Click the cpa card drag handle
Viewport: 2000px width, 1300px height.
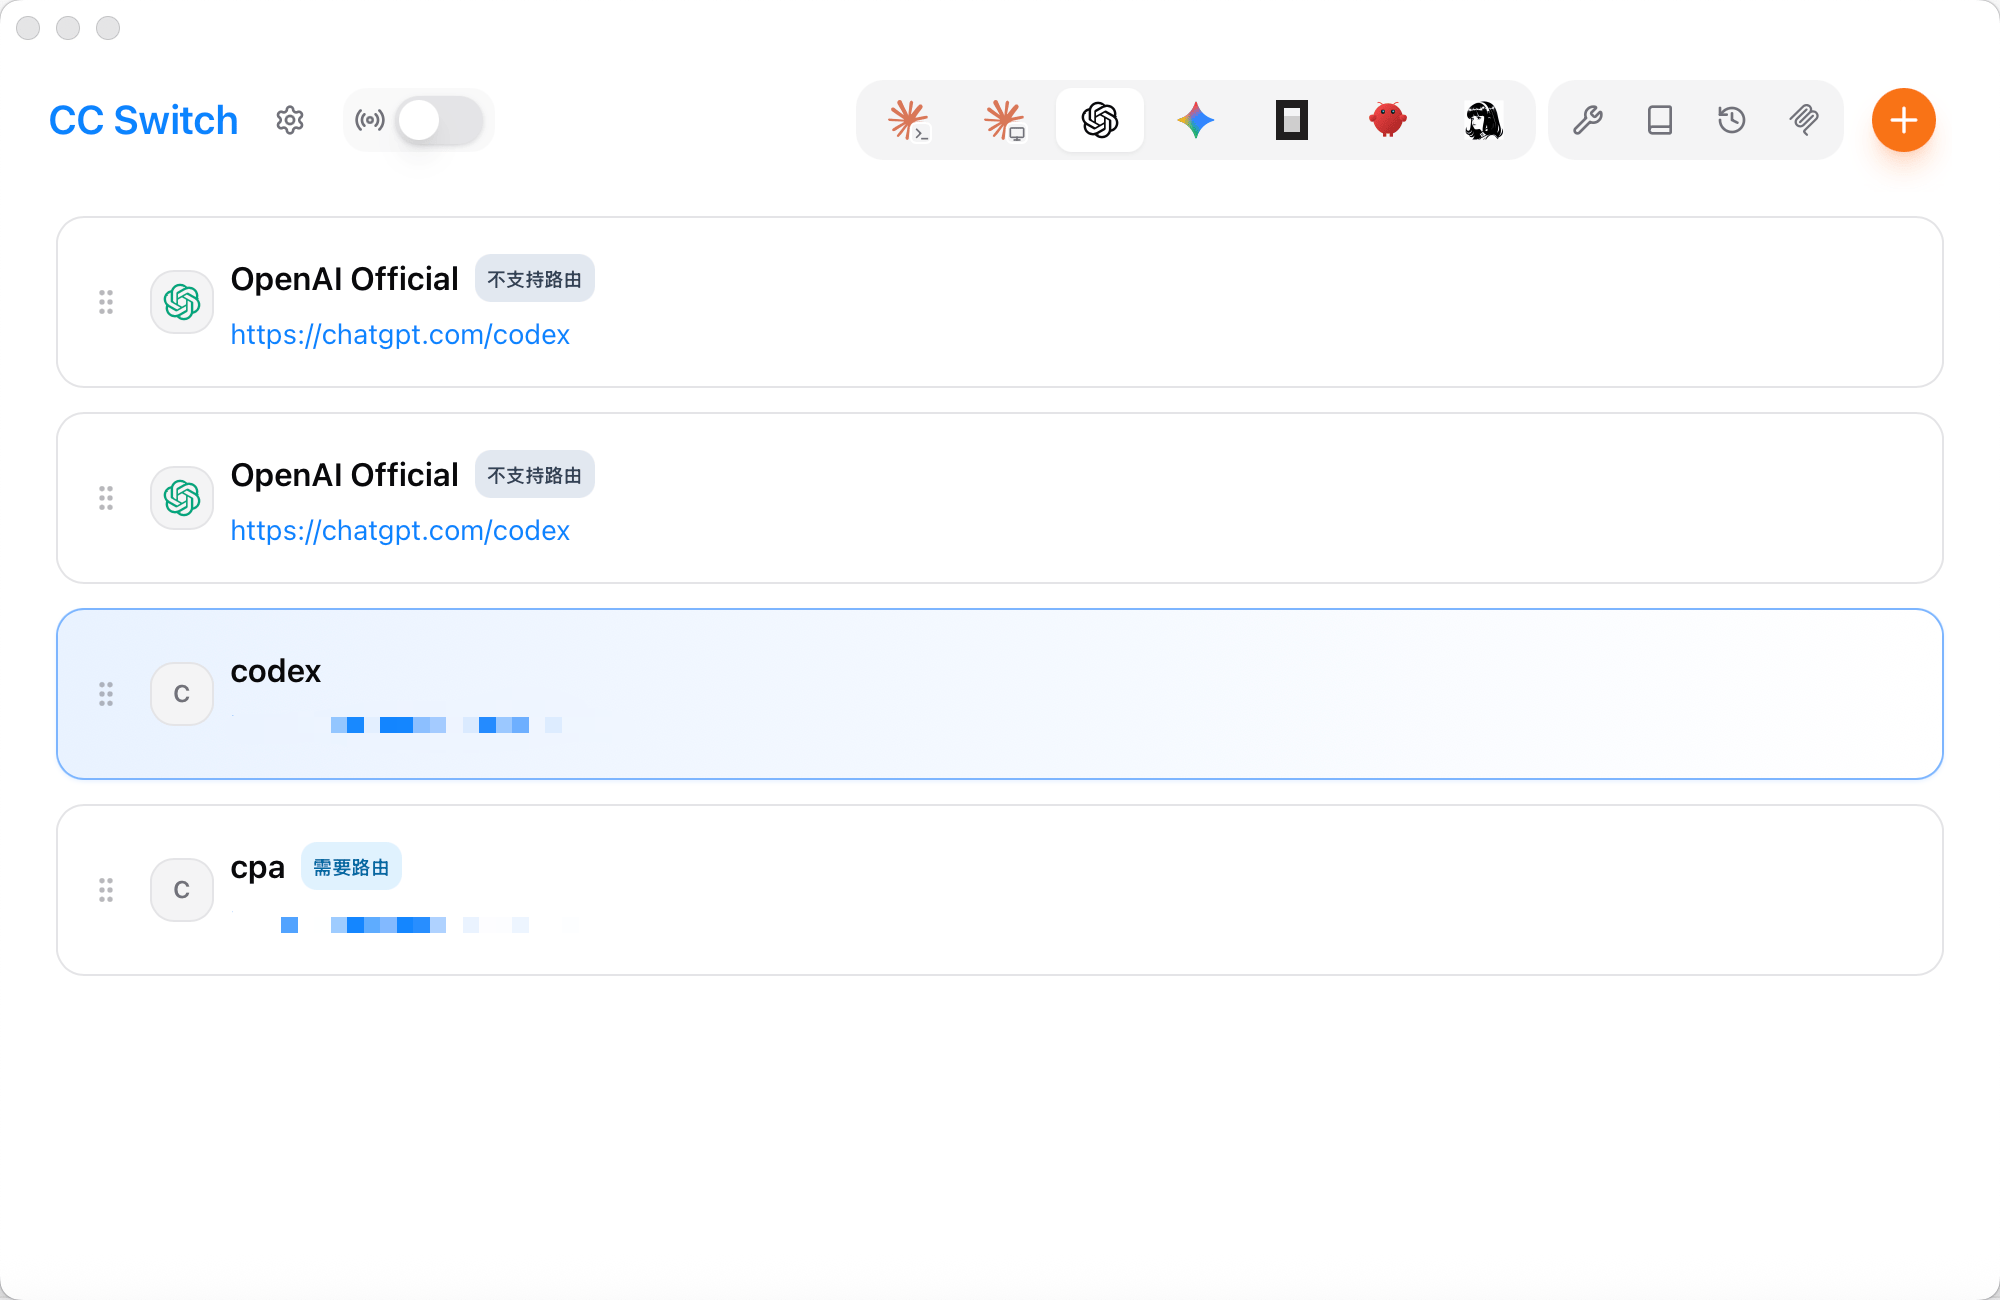(106, 890)
